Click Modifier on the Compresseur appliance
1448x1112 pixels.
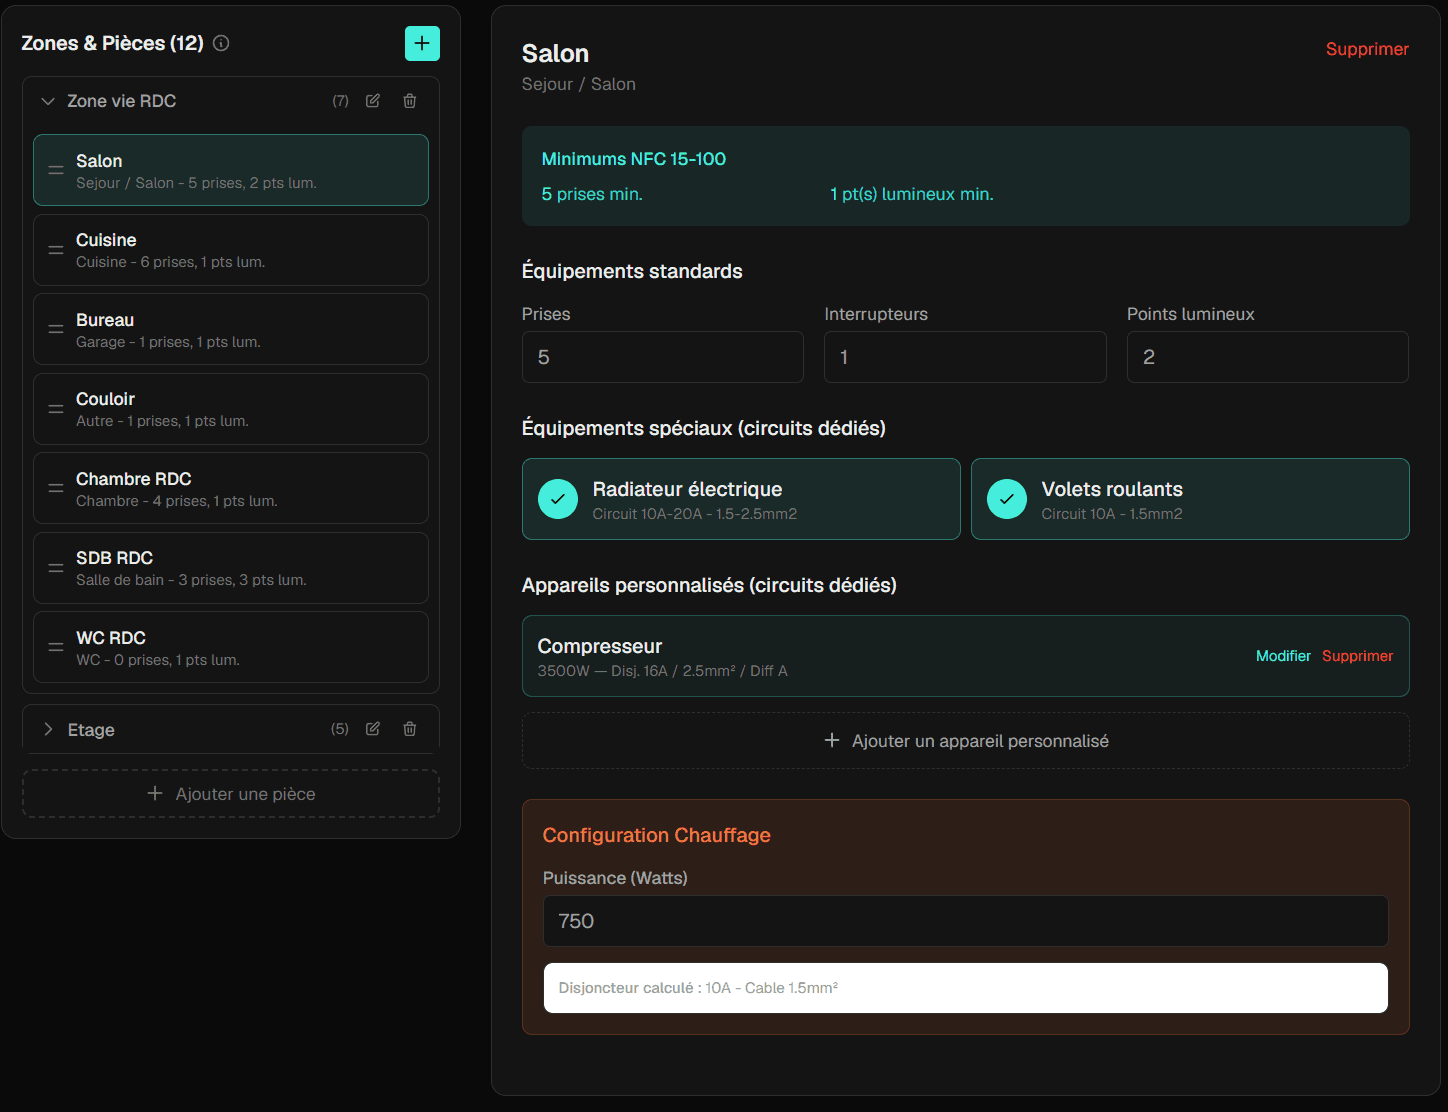coord(1283,656)
